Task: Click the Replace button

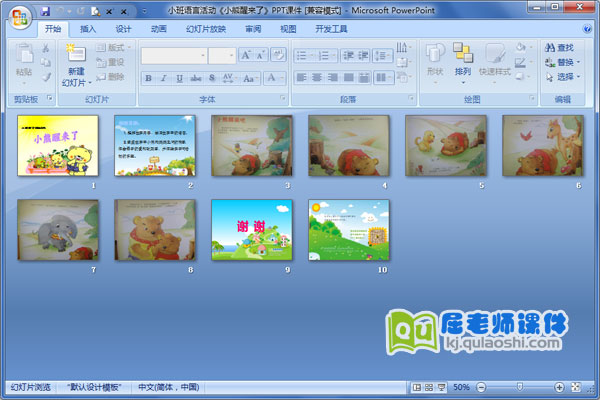Action: point(562,62)
